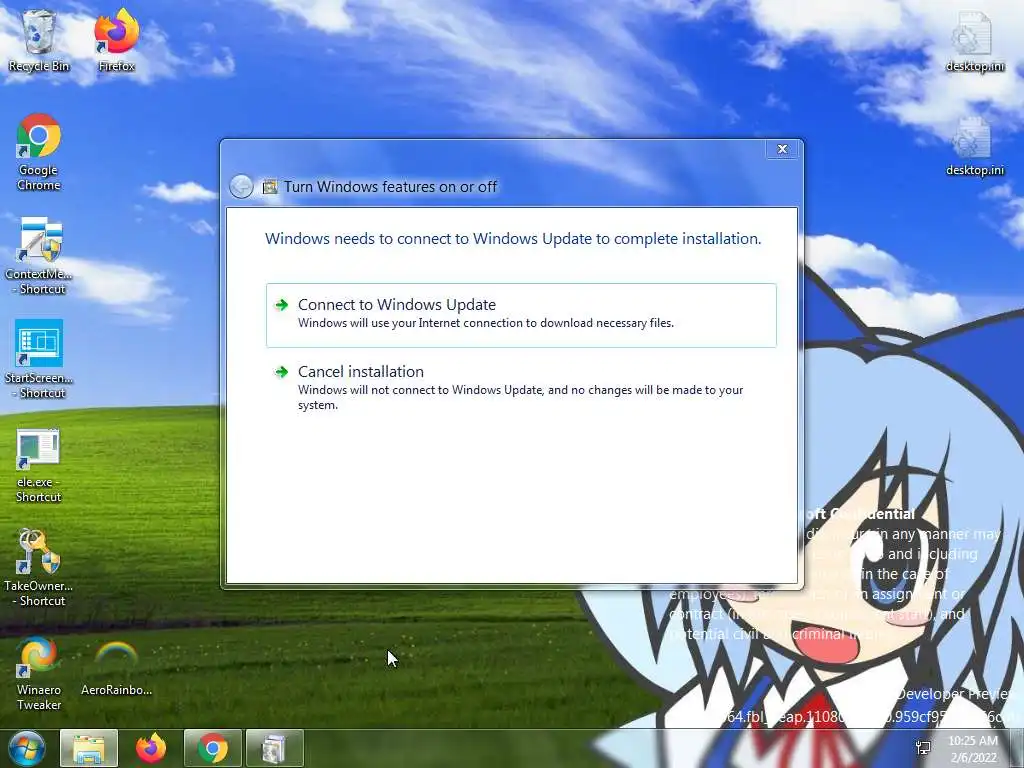The width and height of the screenshot is (1024, 768).
Task: Launch Firefox from the desktop shortcut
Action: [x=116, y=42]
